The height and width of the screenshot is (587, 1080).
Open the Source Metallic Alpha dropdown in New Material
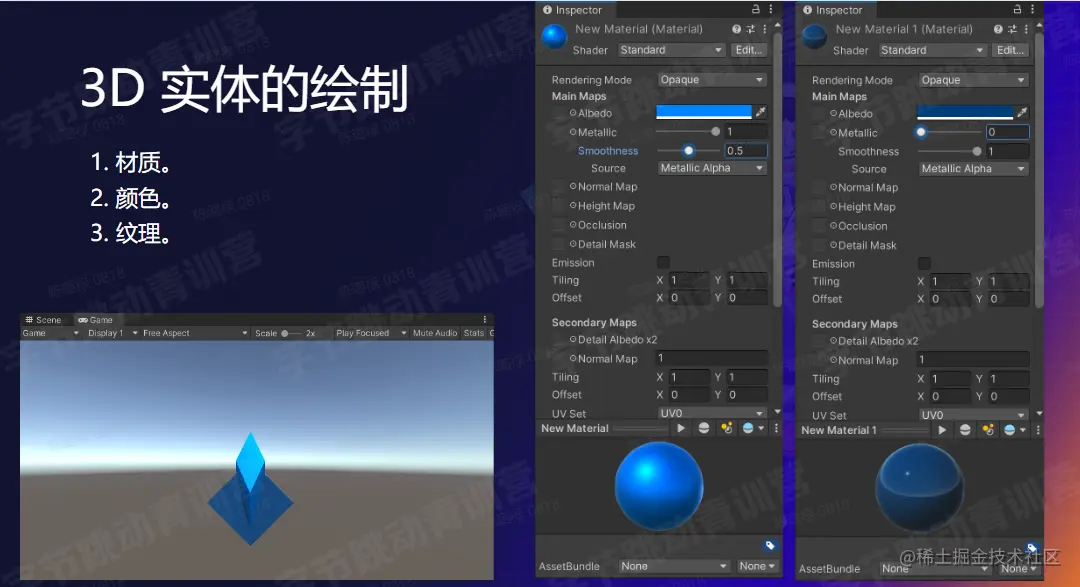[712, 167]
